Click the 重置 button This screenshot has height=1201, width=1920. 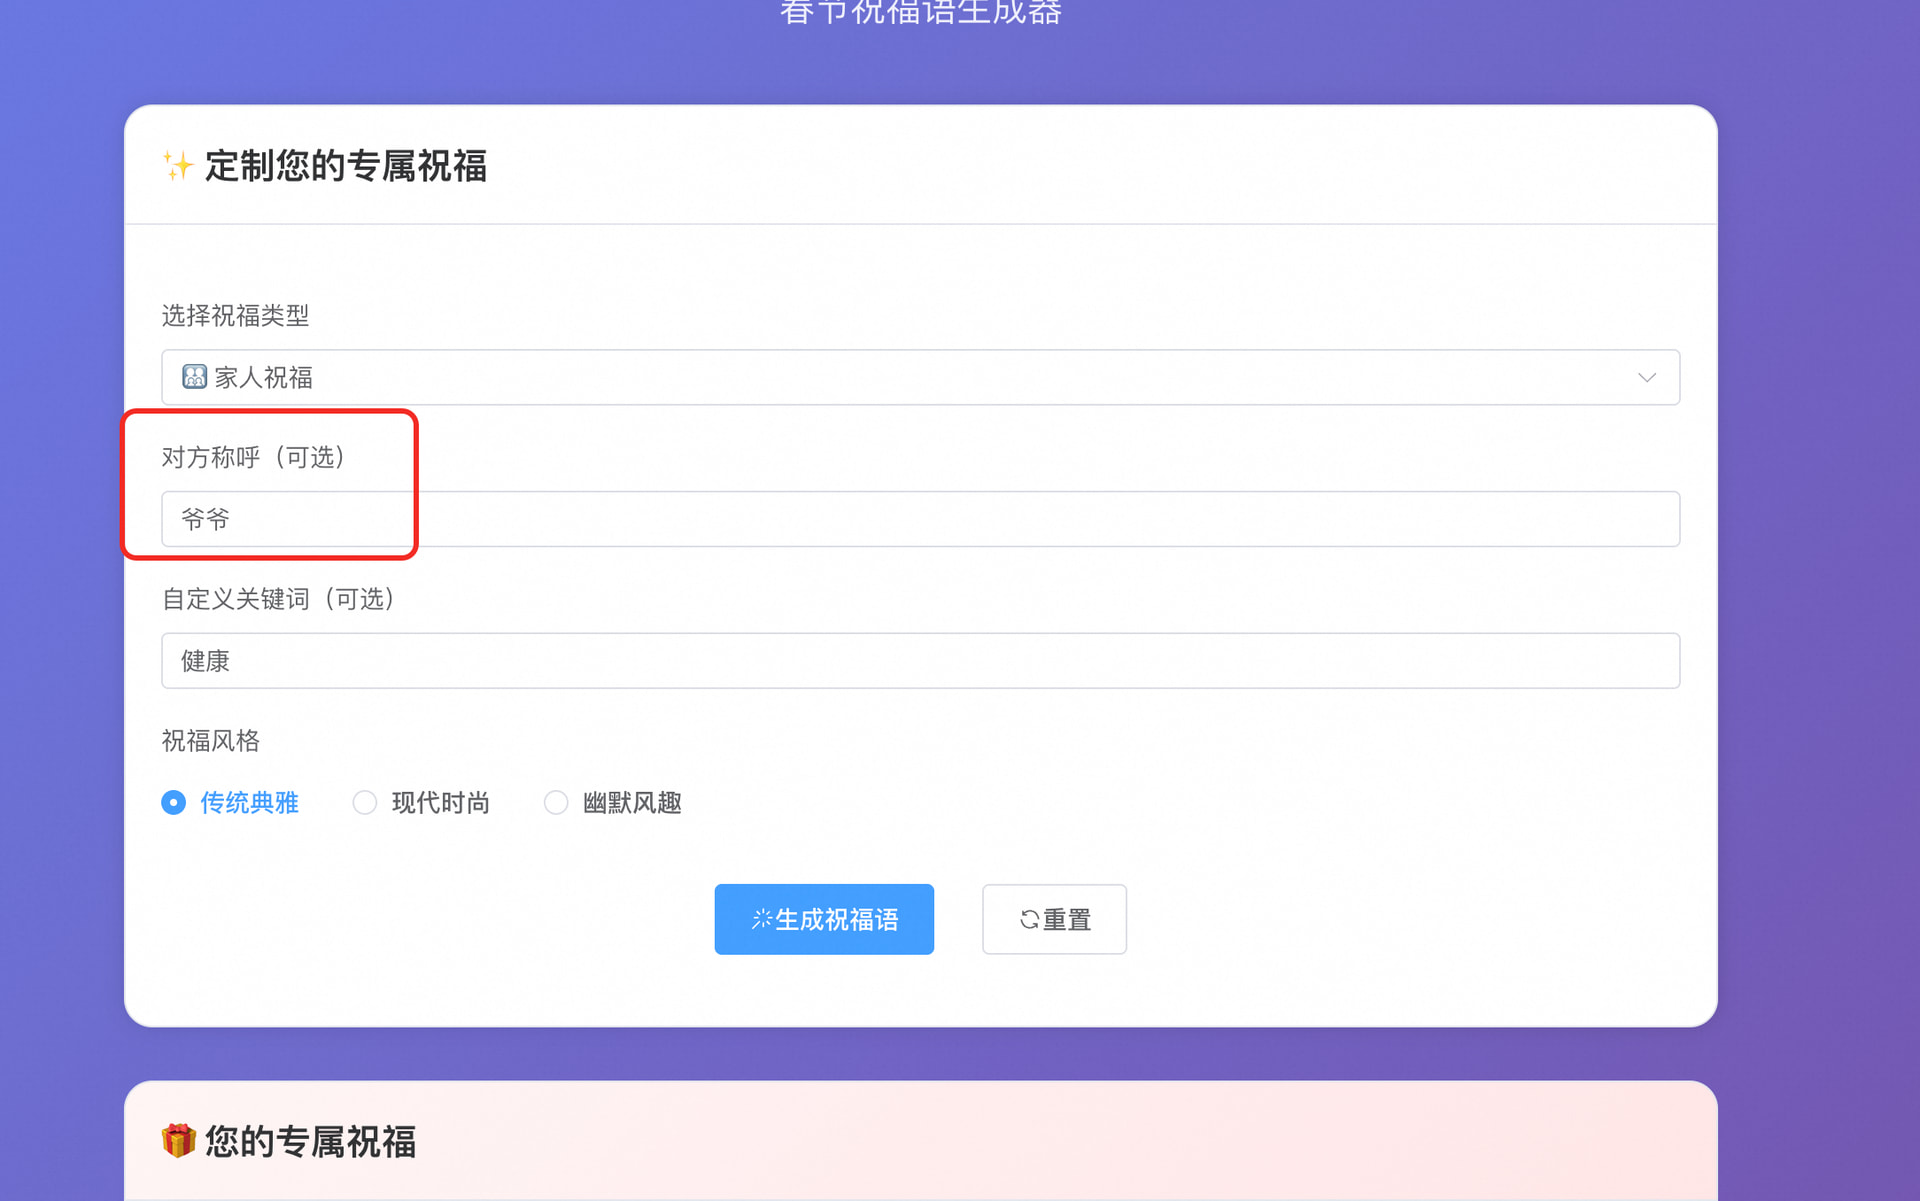pyautogui.click(x=1054, y=919)
